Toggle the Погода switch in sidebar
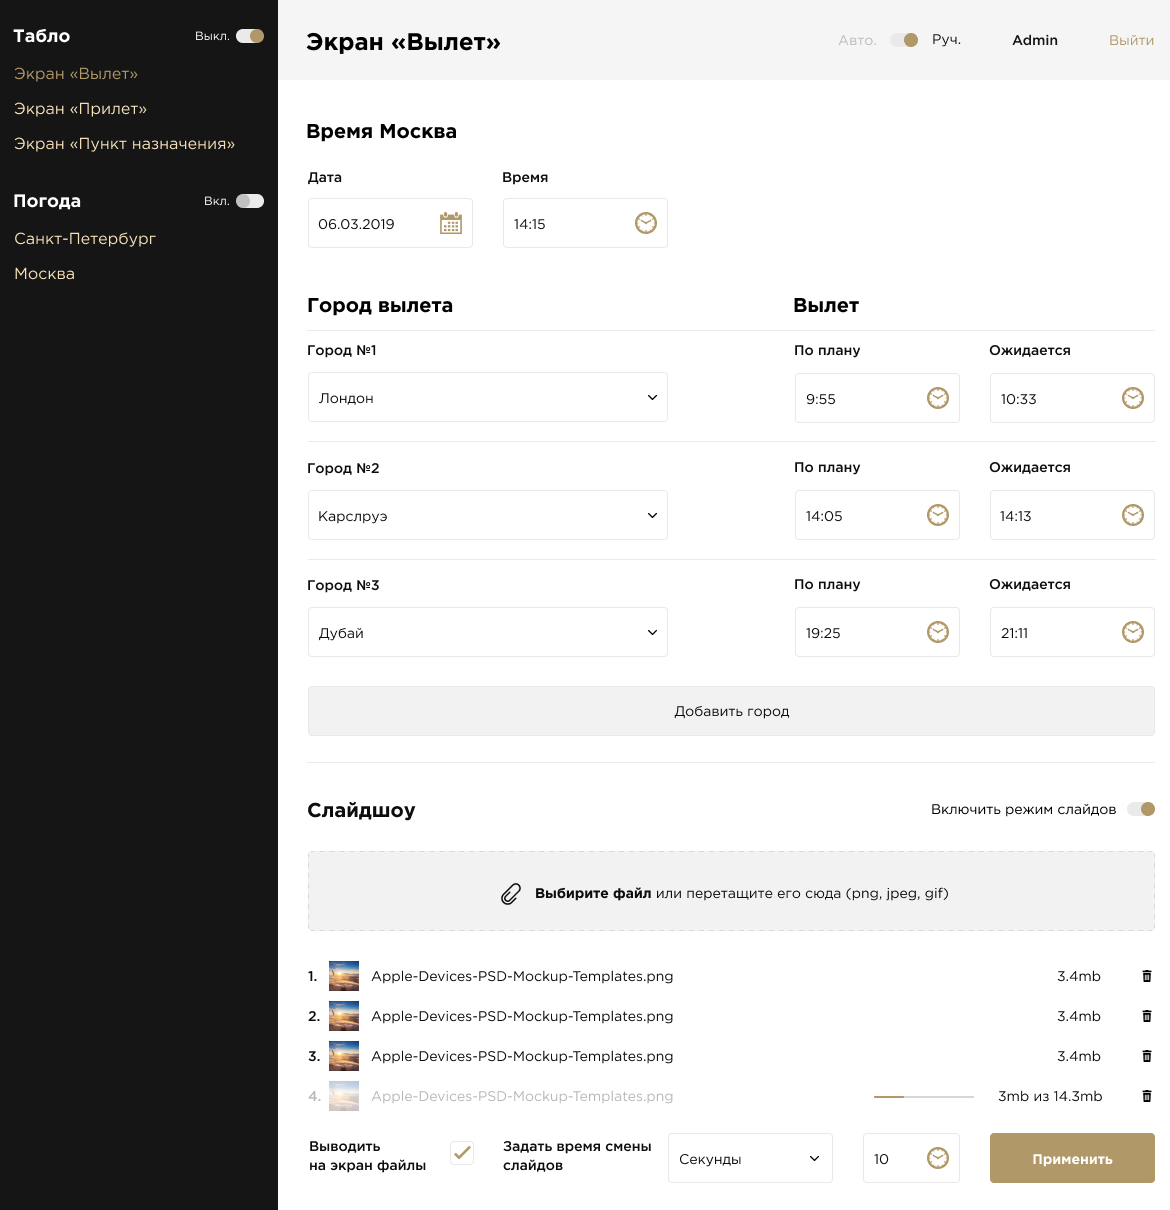Screen dimensions: 1170x1210 point(250,201)
